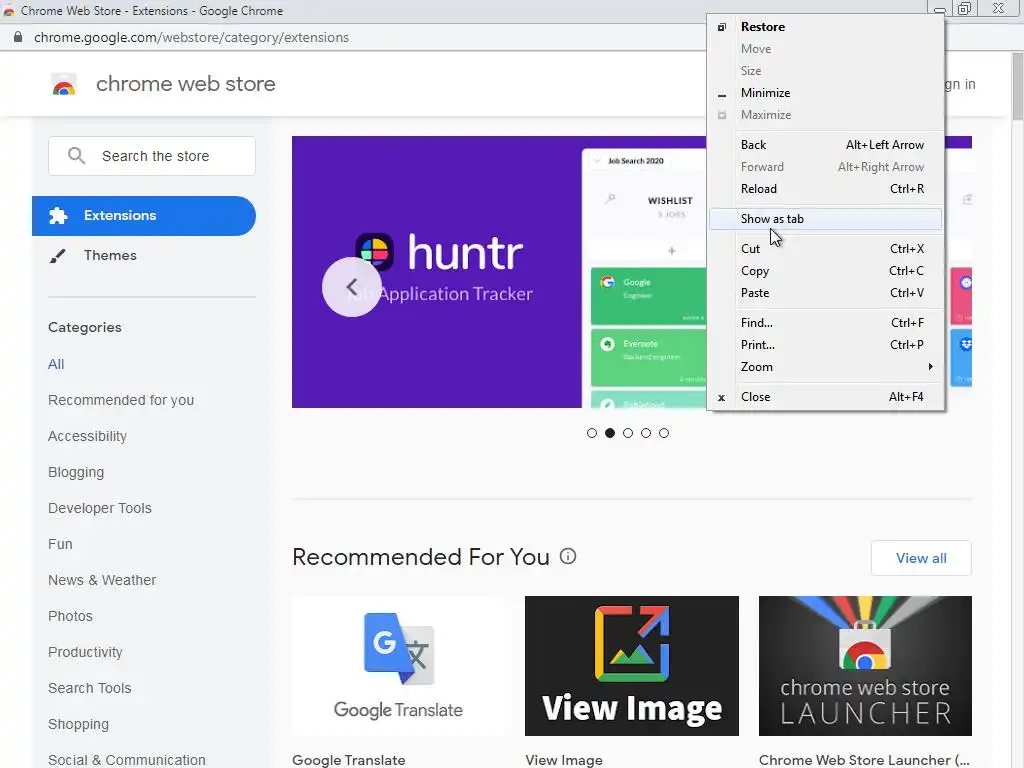The image size is (1024, 768).
Task: Select Back in the context menu
Action: tap(825, 145)
